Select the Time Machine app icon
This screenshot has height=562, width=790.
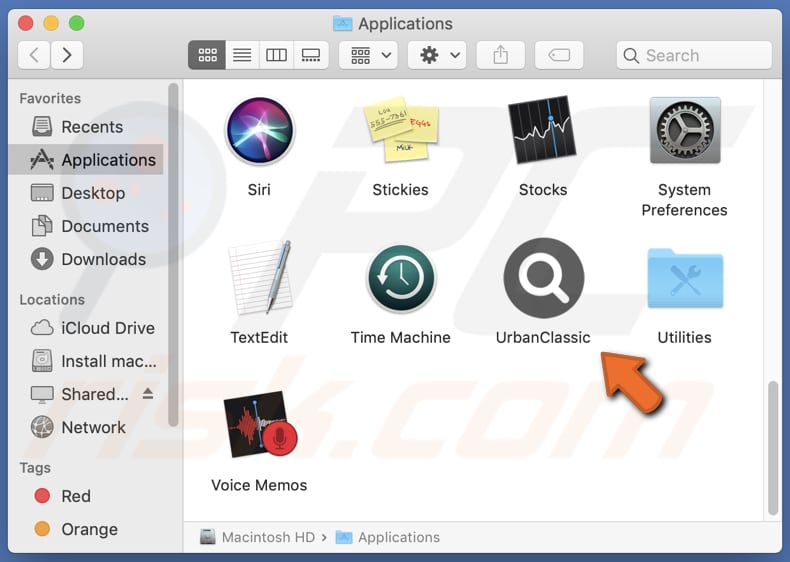click(401, 278)
